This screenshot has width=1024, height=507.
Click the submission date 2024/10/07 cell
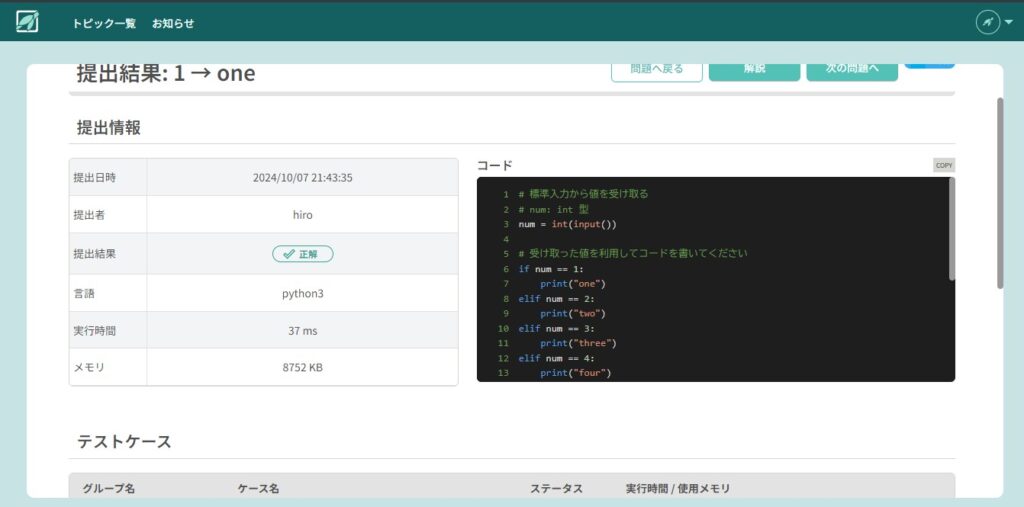(x=302, y=178)
